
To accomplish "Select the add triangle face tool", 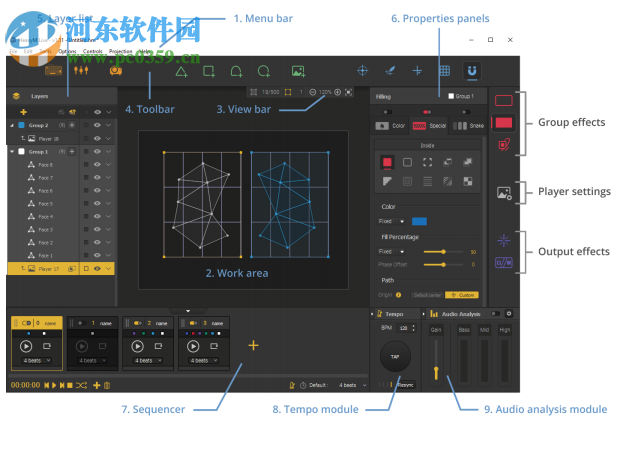I will click(x=181, y=72).
